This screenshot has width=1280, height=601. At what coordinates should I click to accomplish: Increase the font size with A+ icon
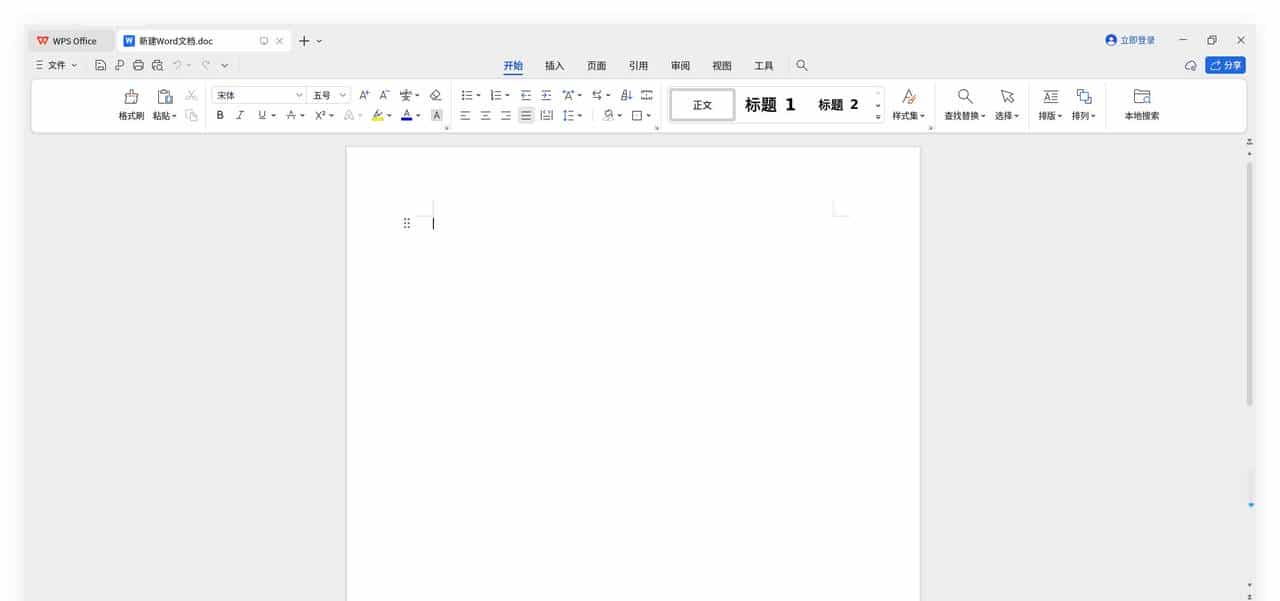click(x=364, y=94)
